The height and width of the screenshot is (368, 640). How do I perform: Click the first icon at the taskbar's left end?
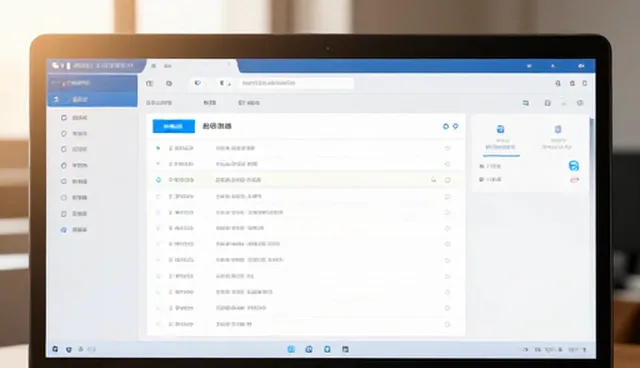[x=55, y=349]
